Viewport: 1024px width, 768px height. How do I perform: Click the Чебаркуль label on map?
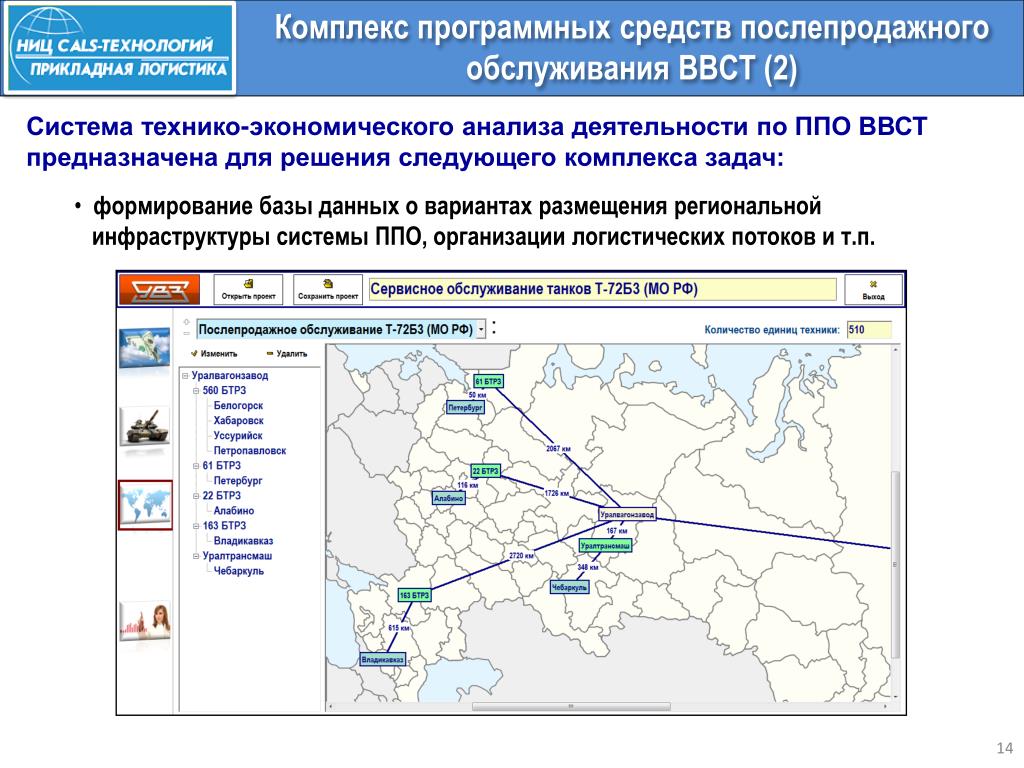point(569,587)
